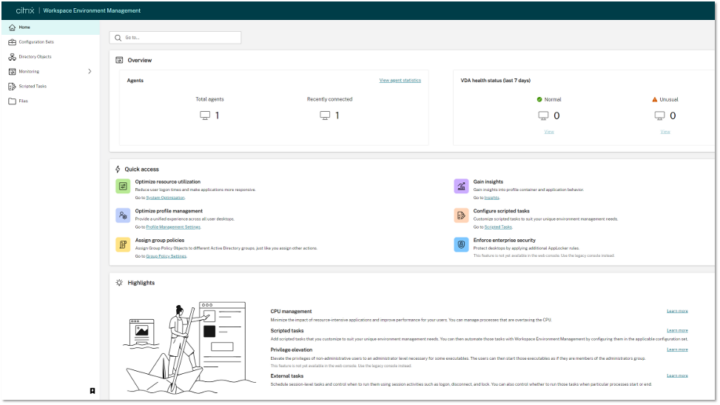The image size is (720, 405).
Task: Click Learn more for CPU management
Action: pos(677,312)
